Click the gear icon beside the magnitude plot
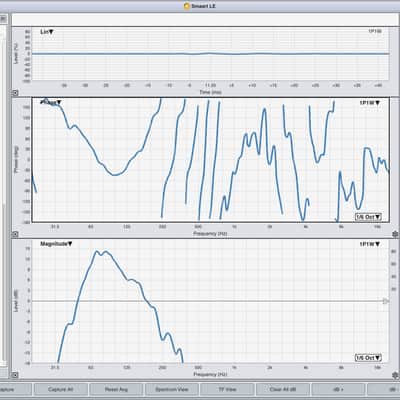 tap(395, 375)
